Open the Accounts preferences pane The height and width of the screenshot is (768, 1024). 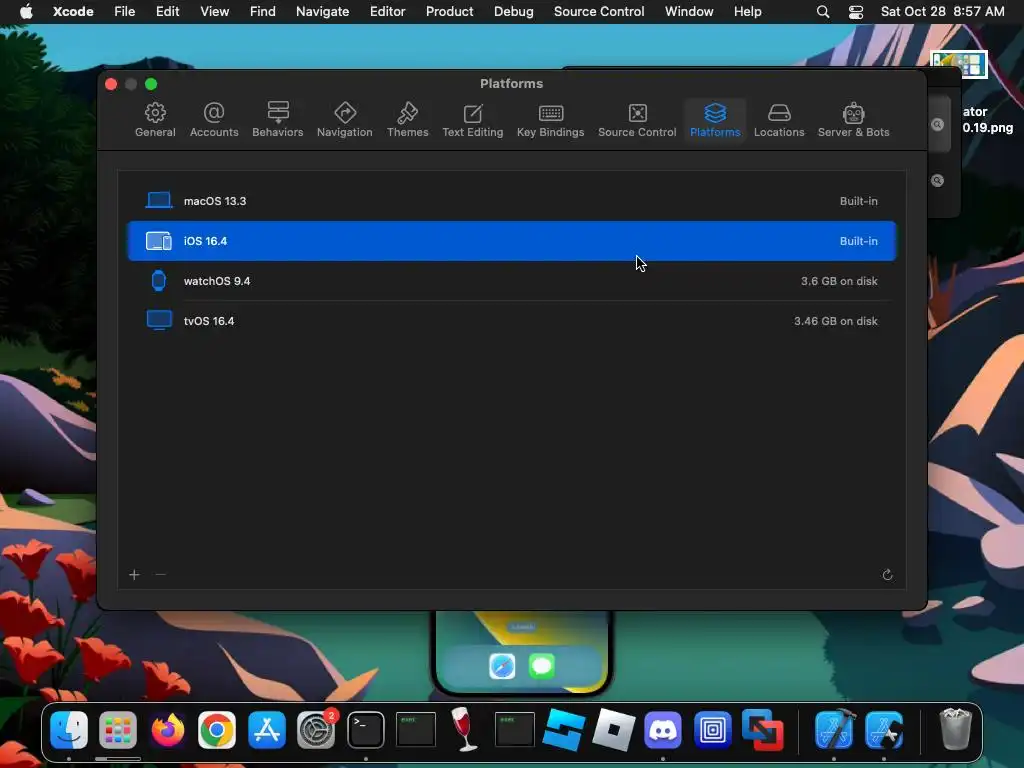(x=214, y=120)
